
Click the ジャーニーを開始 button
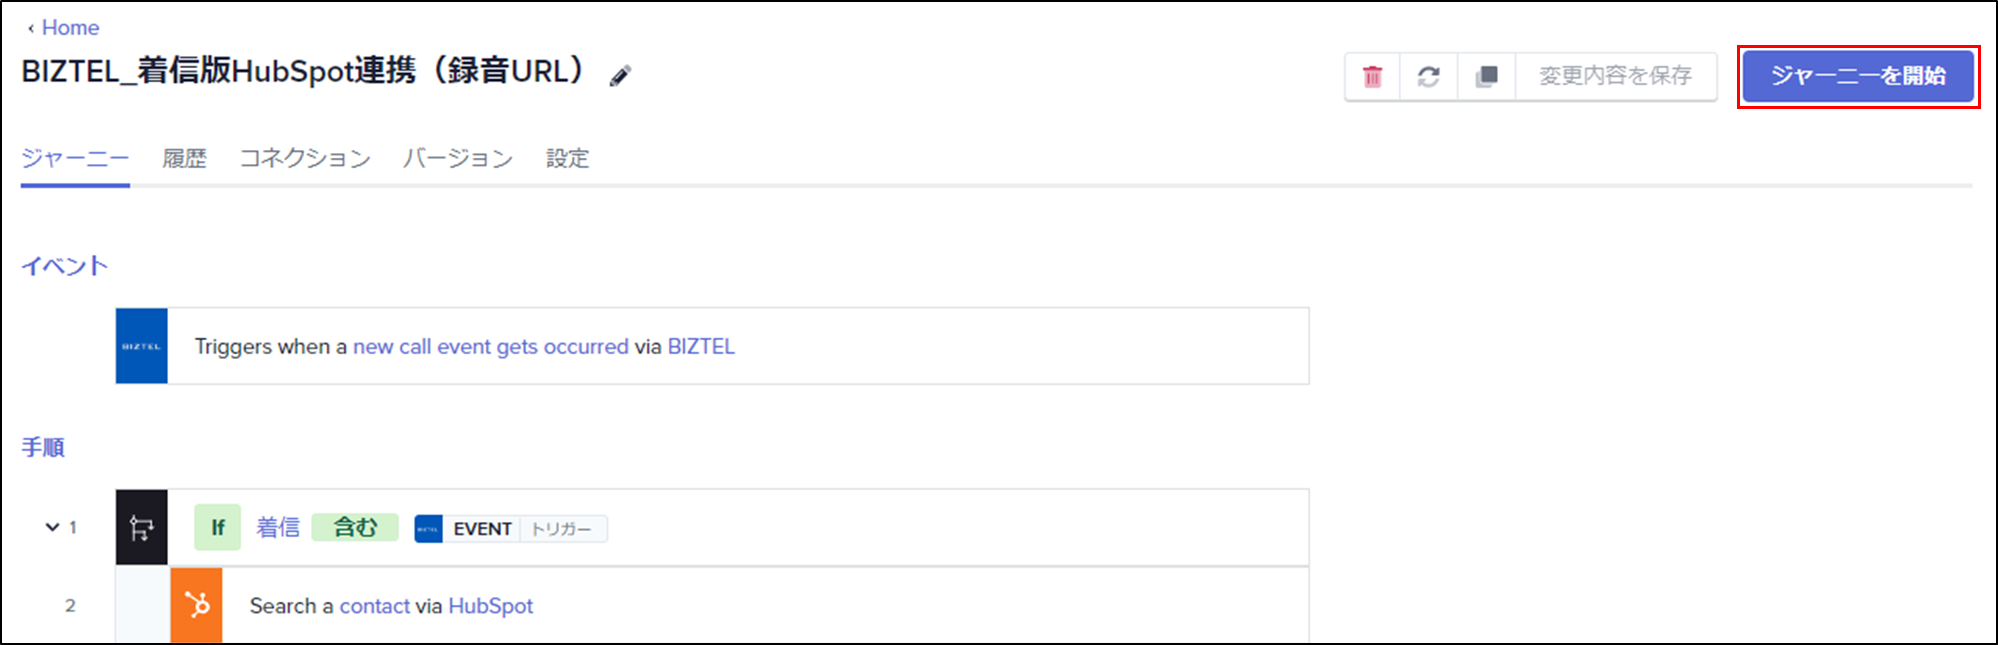pos(1858,76)
